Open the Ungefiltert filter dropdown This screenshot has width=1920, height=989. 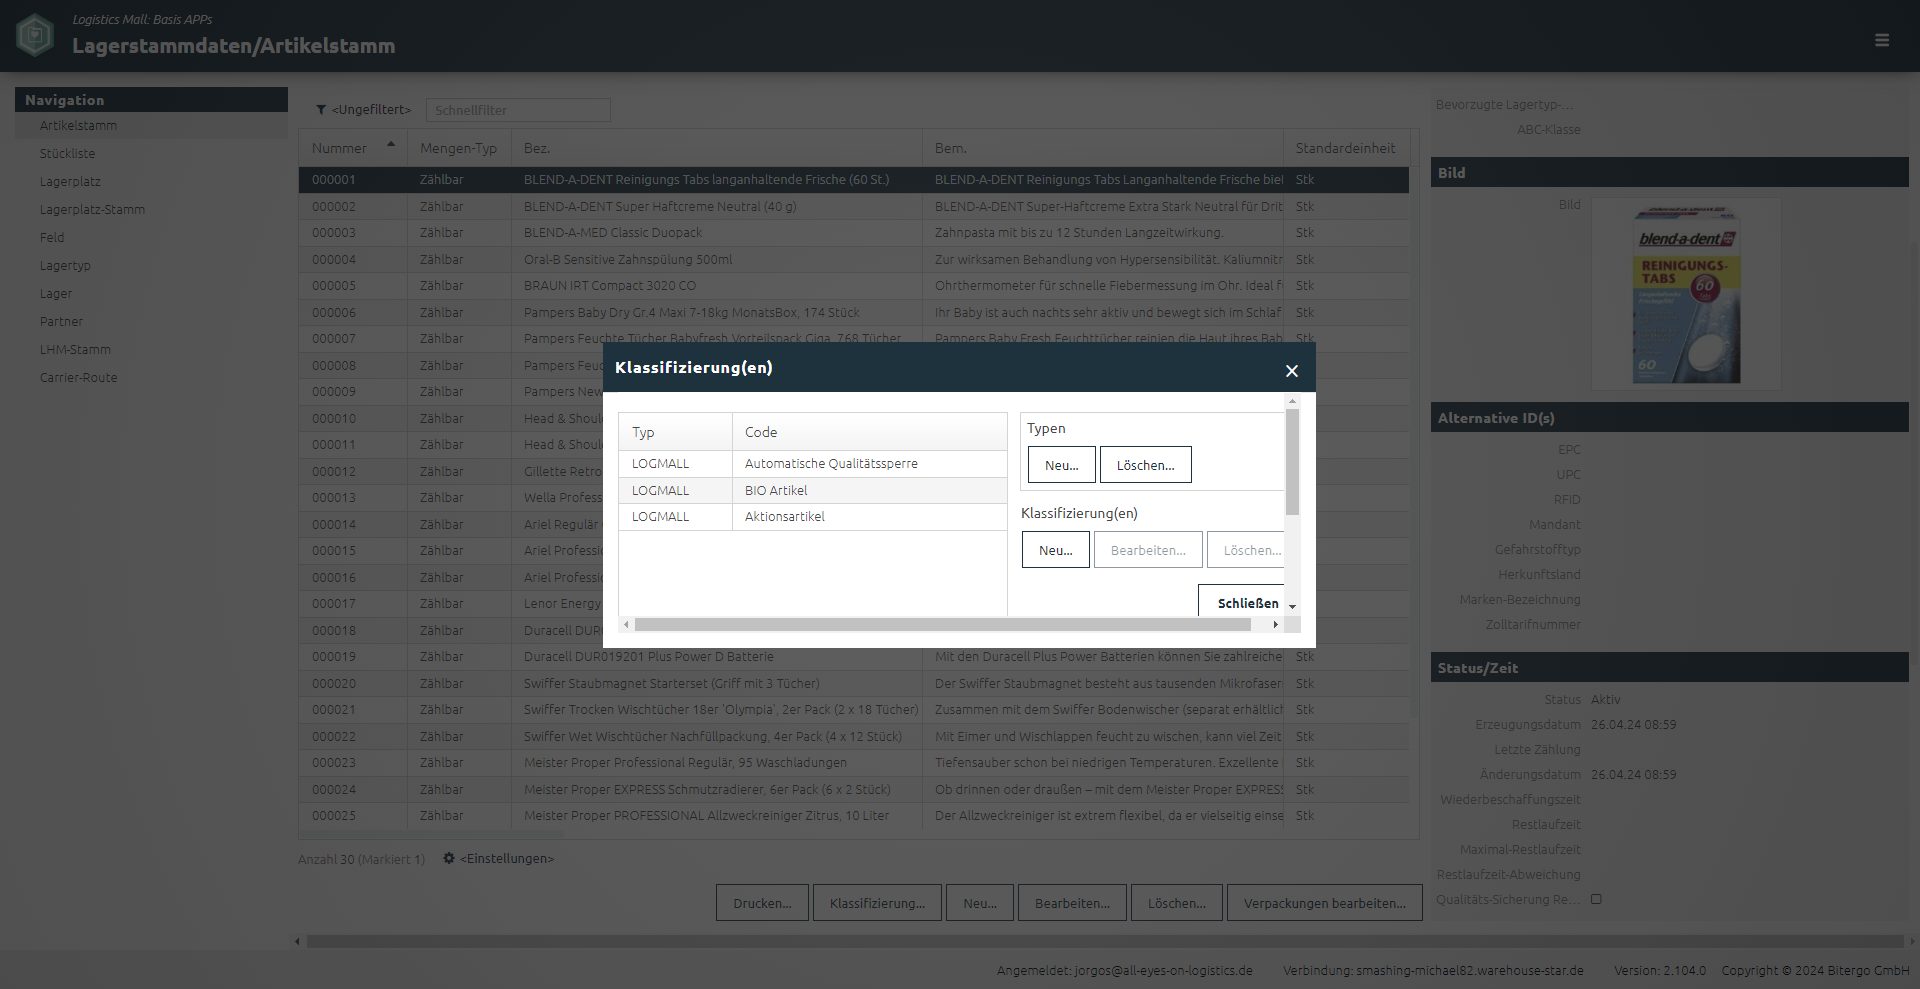371,110
